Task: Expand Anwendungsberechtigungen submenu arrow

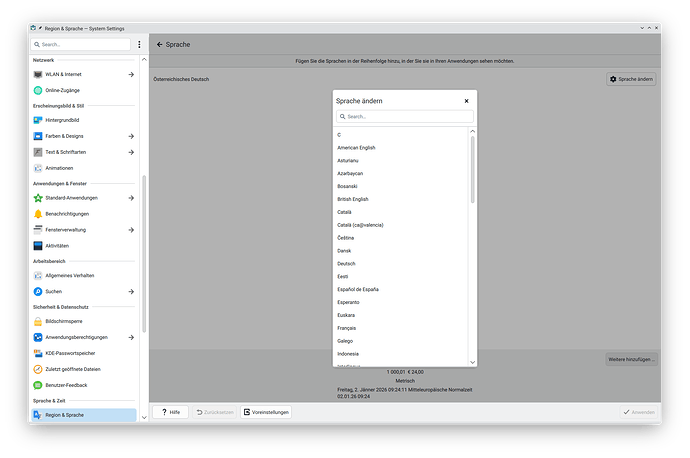Action: coord(131,337)
